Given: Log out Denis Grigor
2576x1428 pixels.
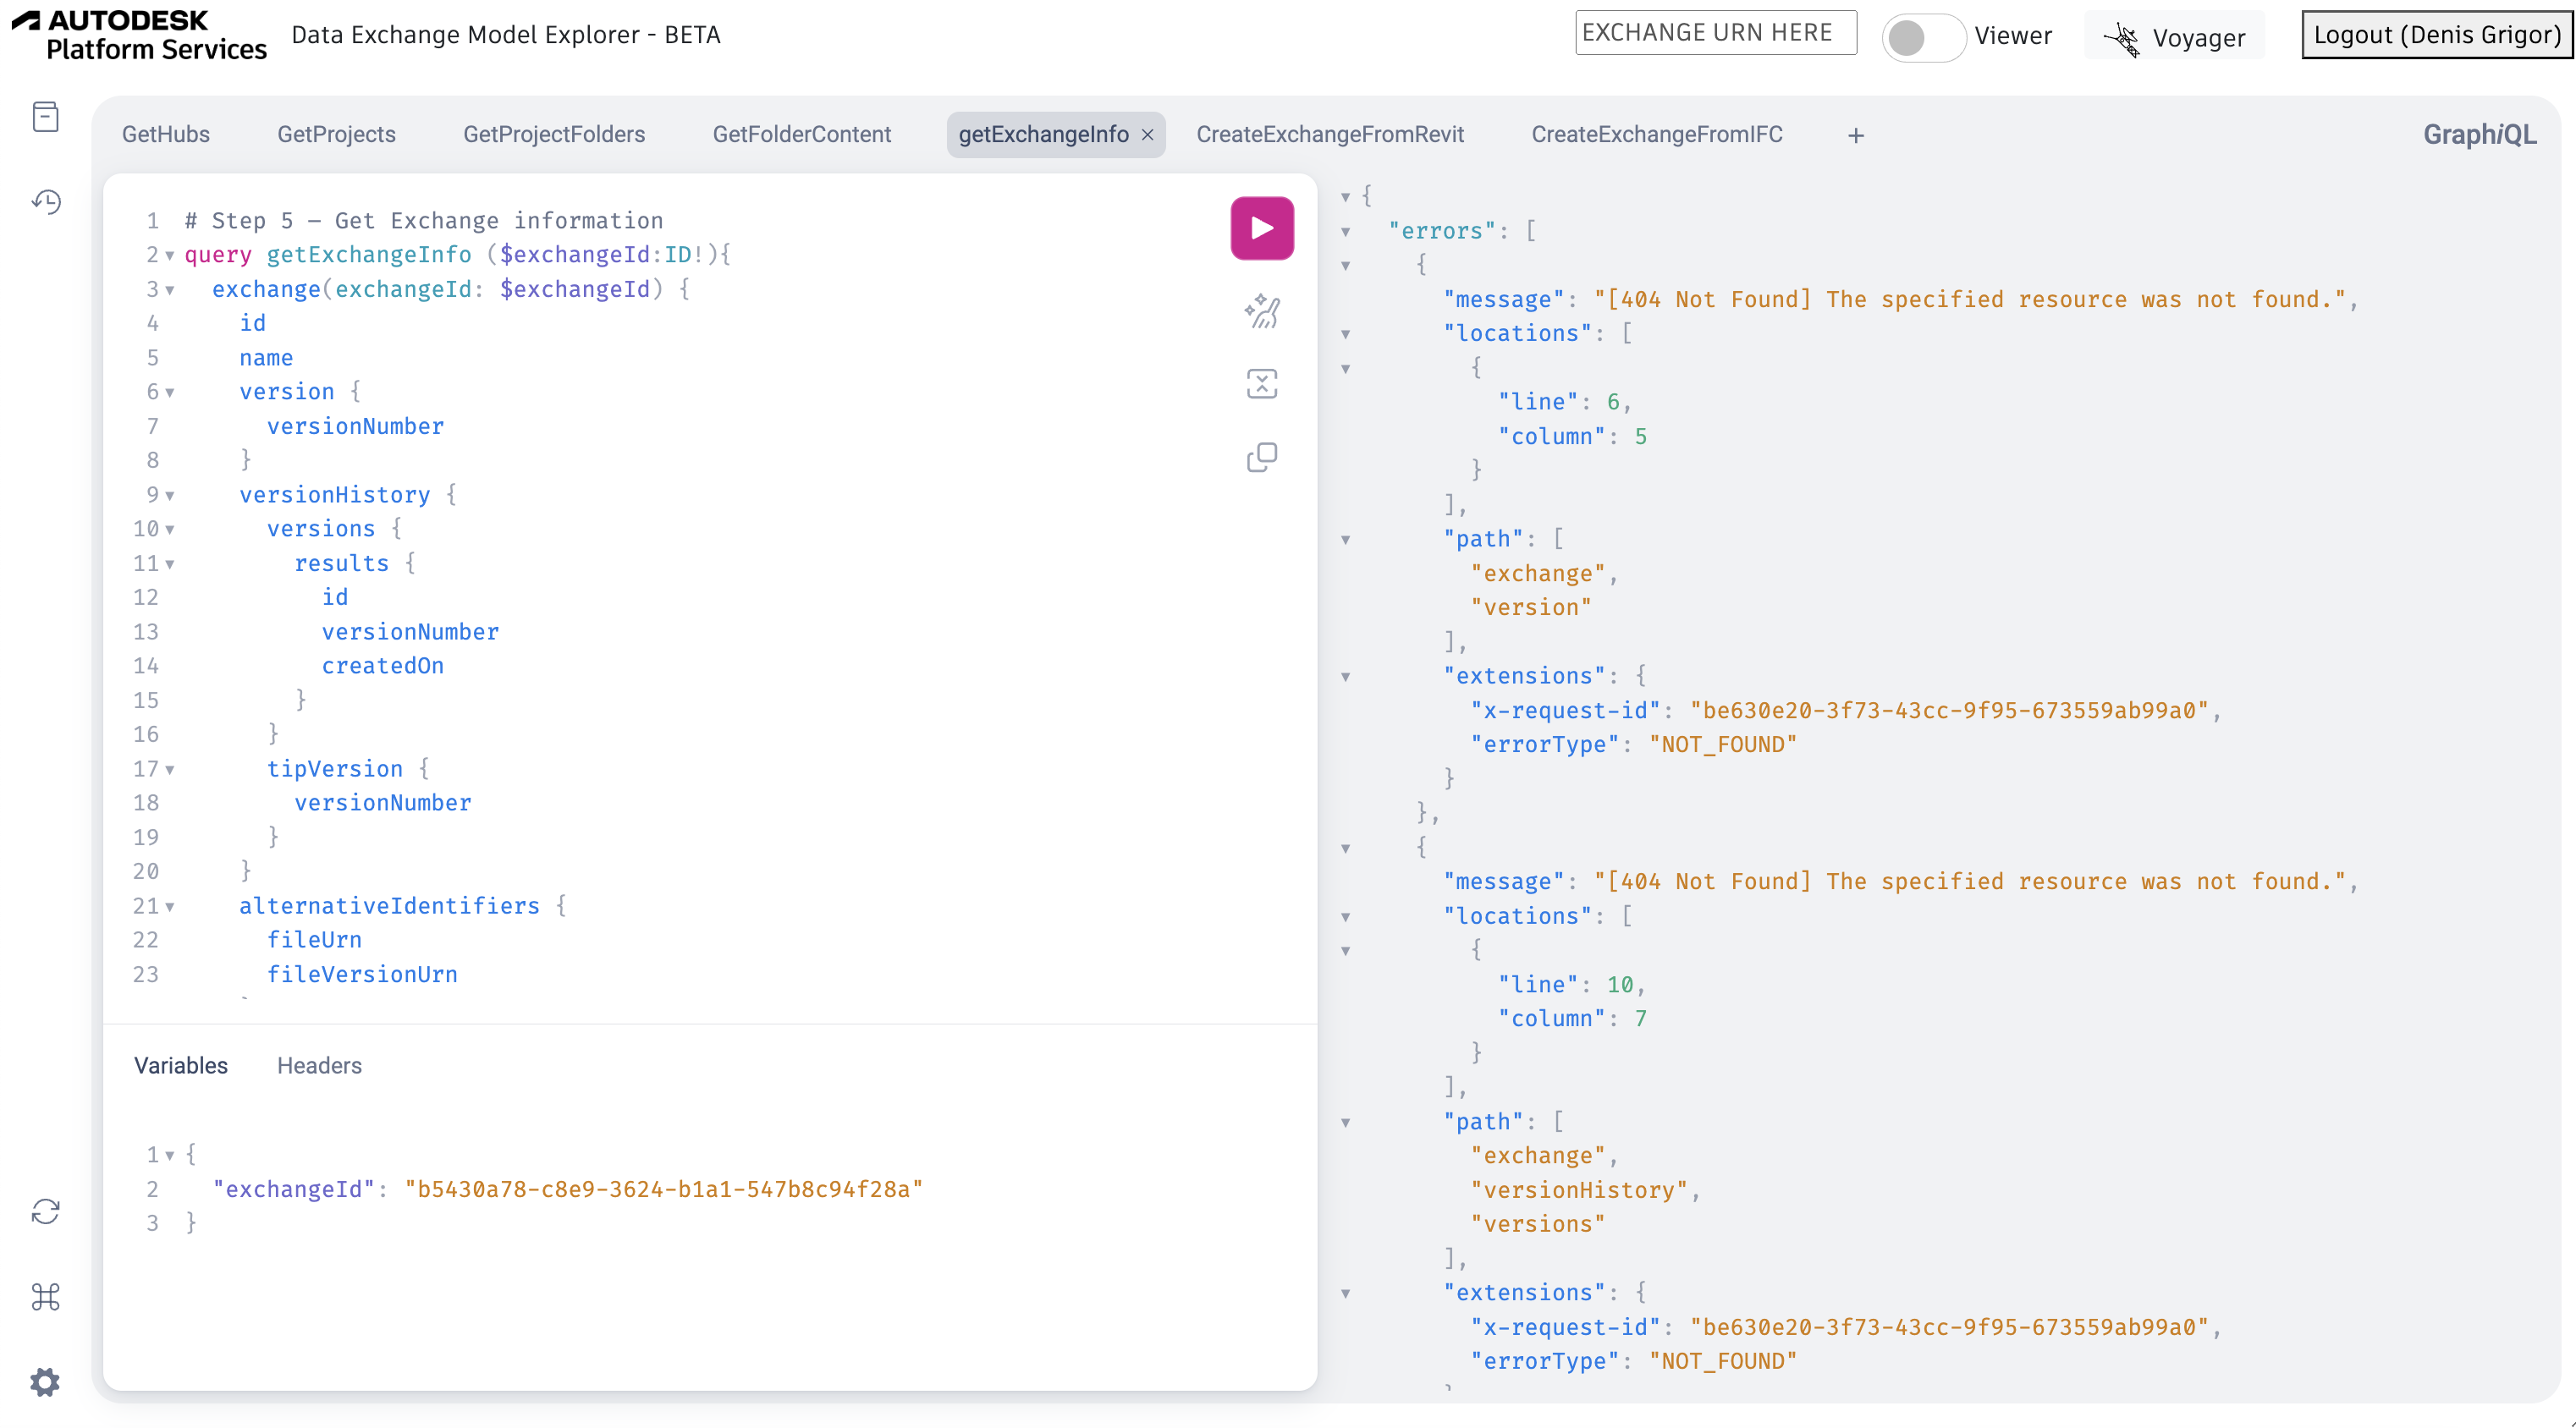Looking at the screenshot, I should click(x=2437, y=35).
